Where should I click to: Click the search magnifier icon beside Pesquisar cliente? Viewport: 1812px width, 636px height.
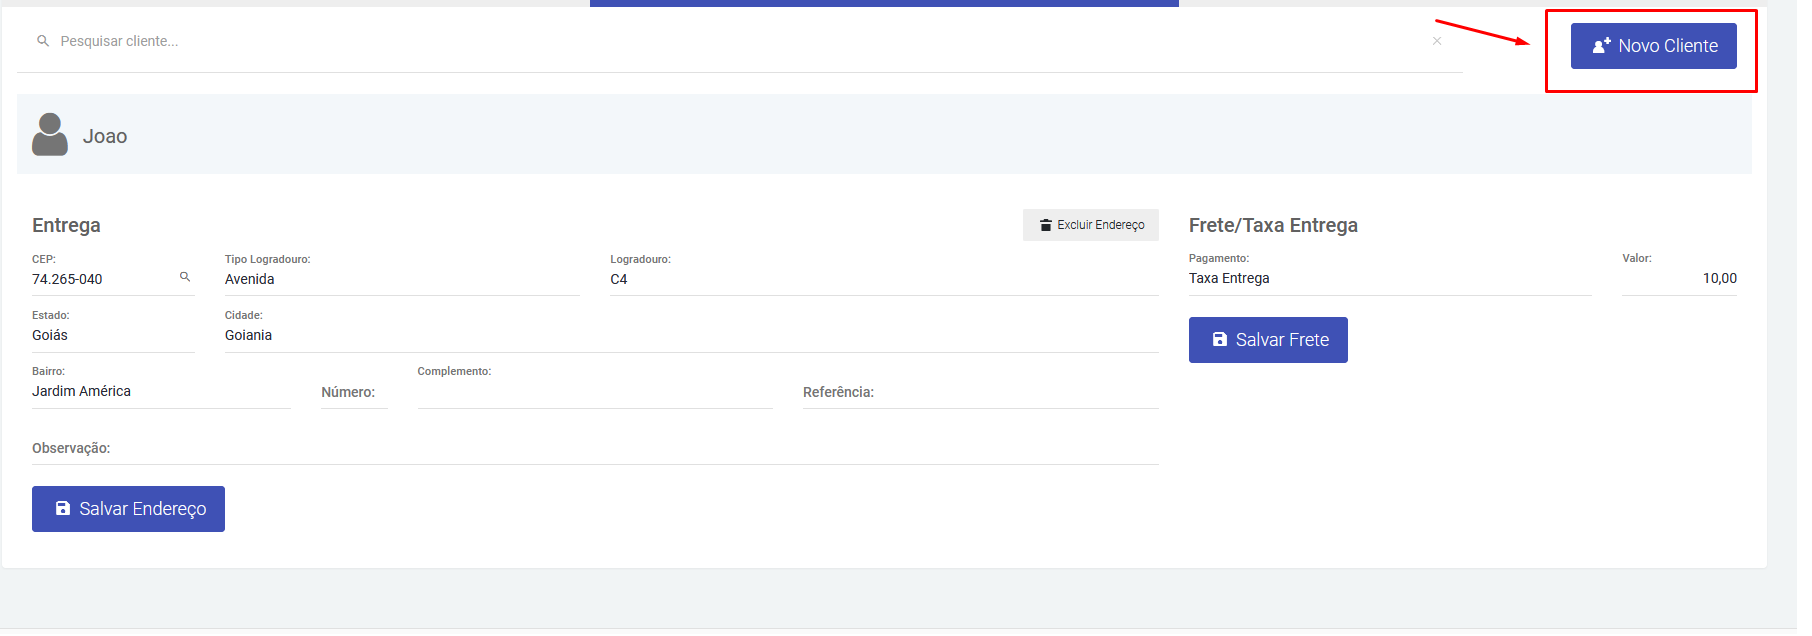click(43, 41)
